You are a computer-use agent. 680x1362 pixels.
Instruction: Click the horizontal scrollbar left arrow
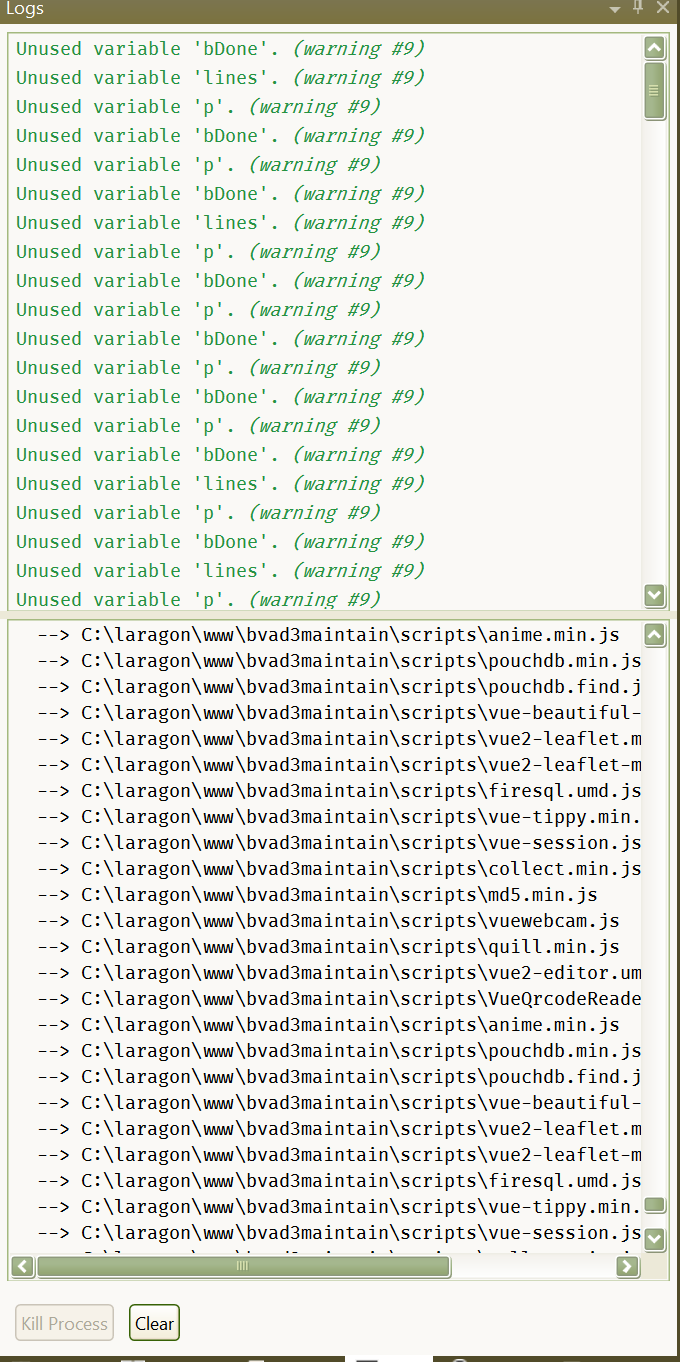pyautogui.click(x=23, y=1266)
